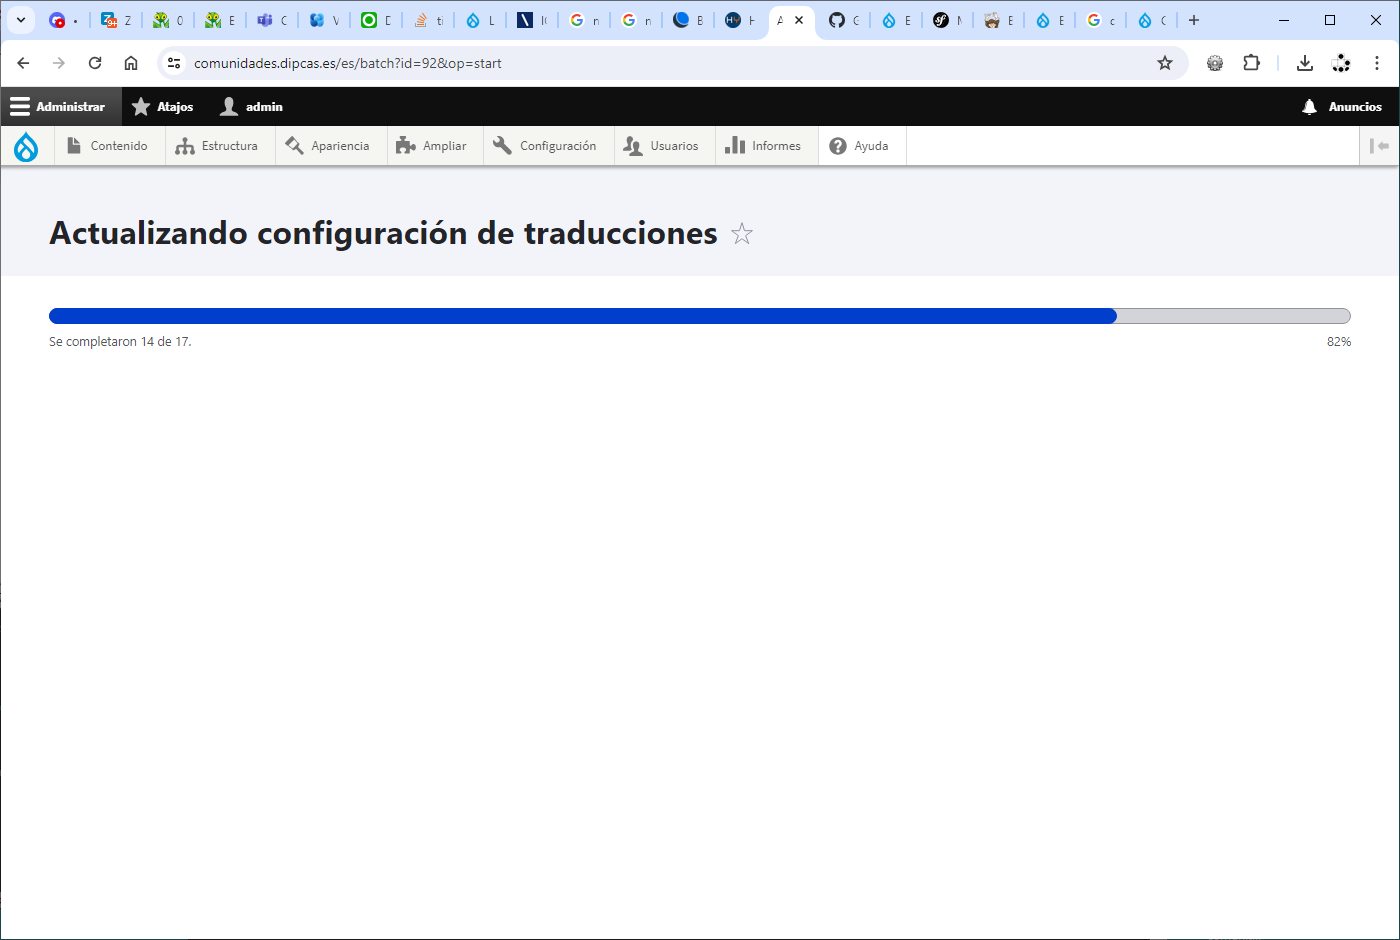Reload the current page

click(x=95, y=63)
